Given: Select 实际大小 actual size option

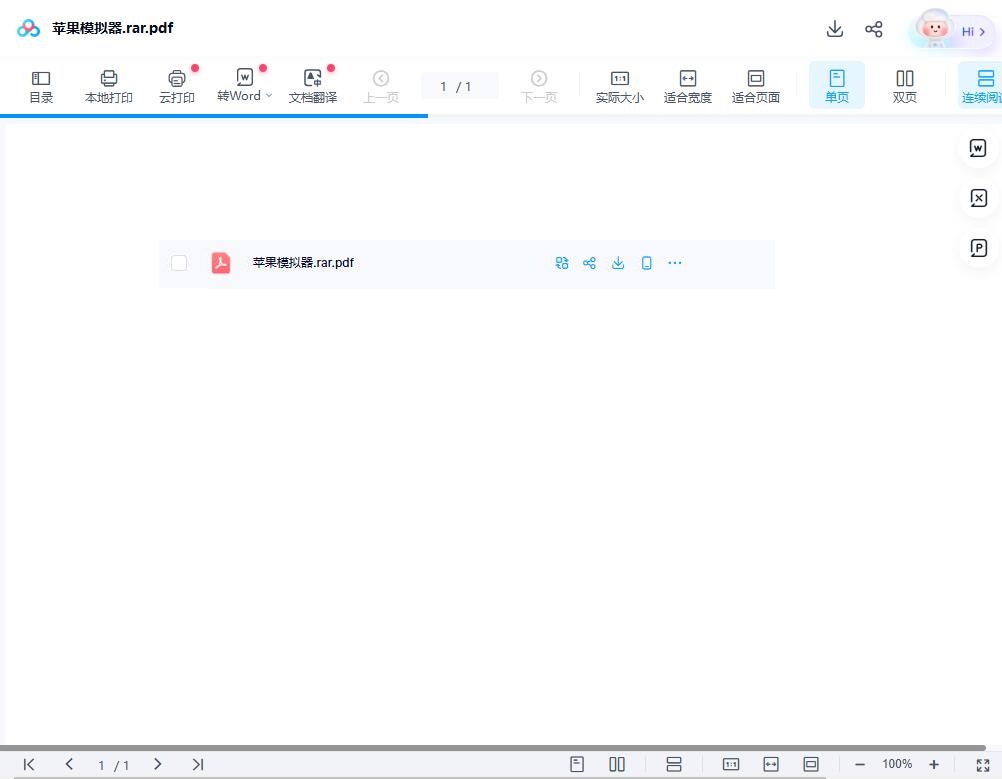Looking at the screenshot, I should pyautogui.click(x=620, y=86).
